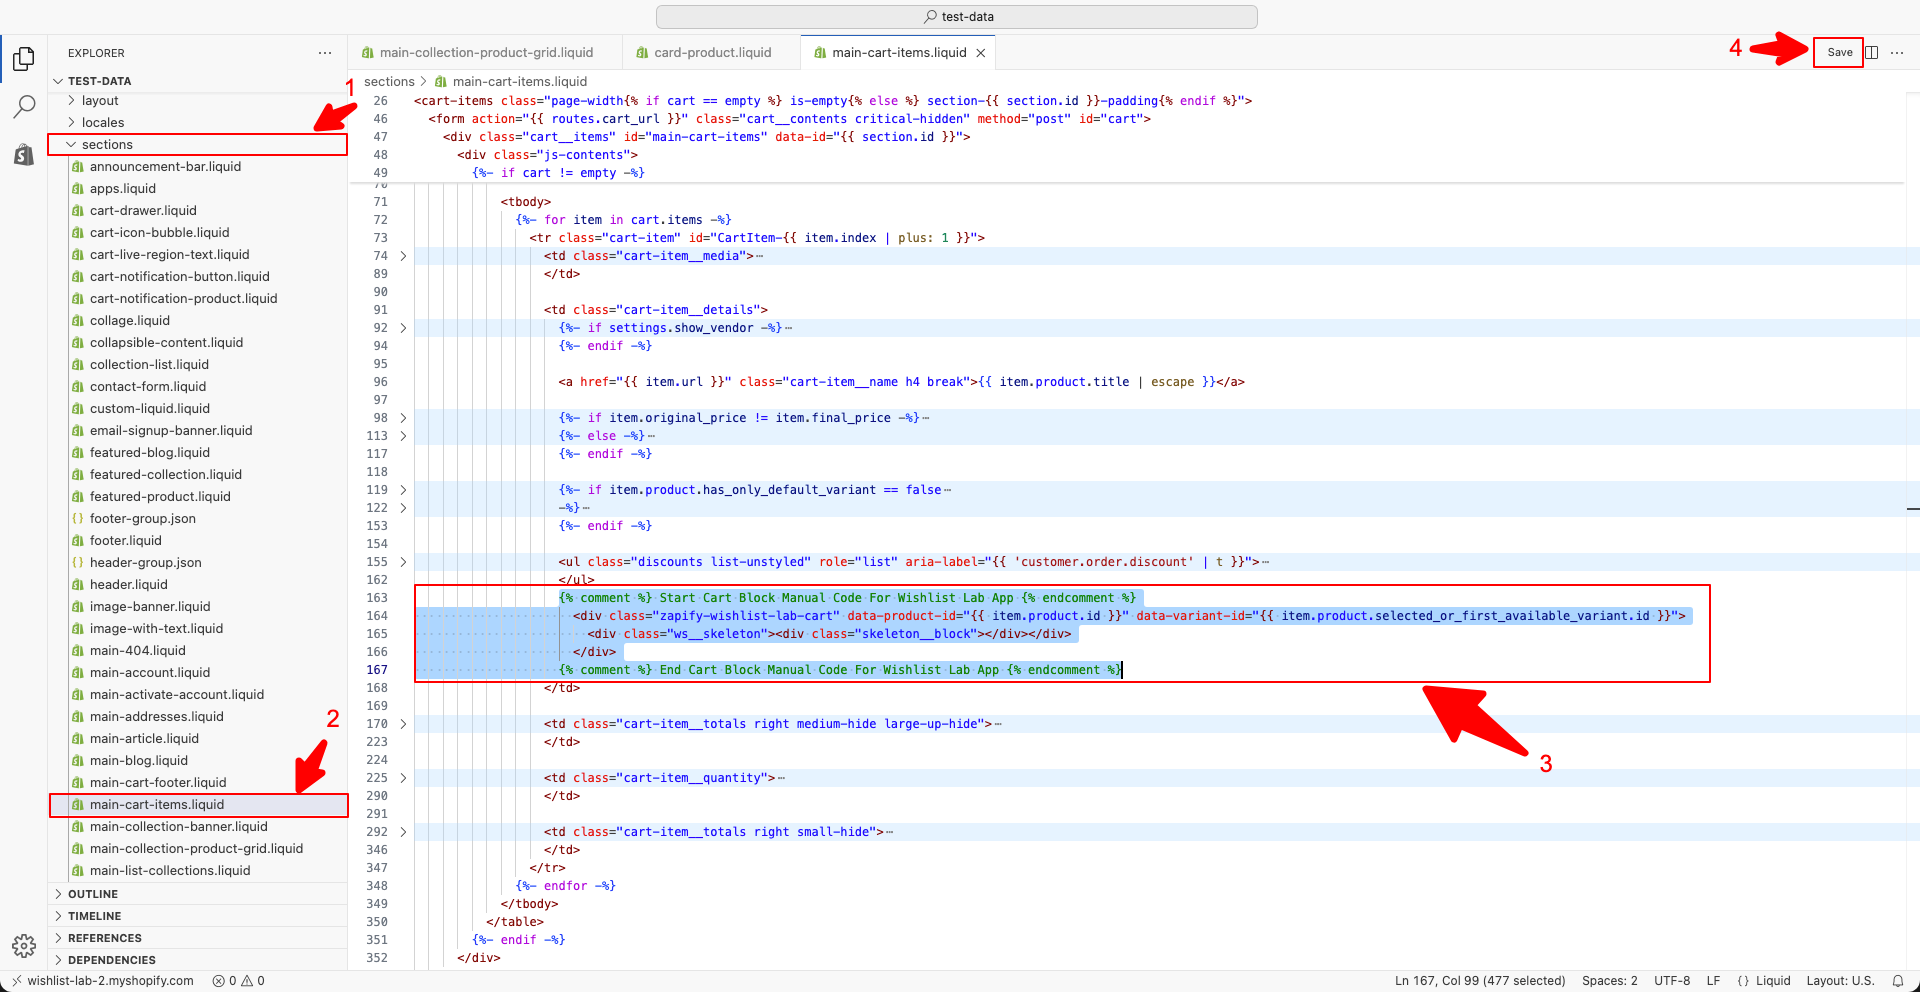Click the split editor icon

coord(1872,53)
